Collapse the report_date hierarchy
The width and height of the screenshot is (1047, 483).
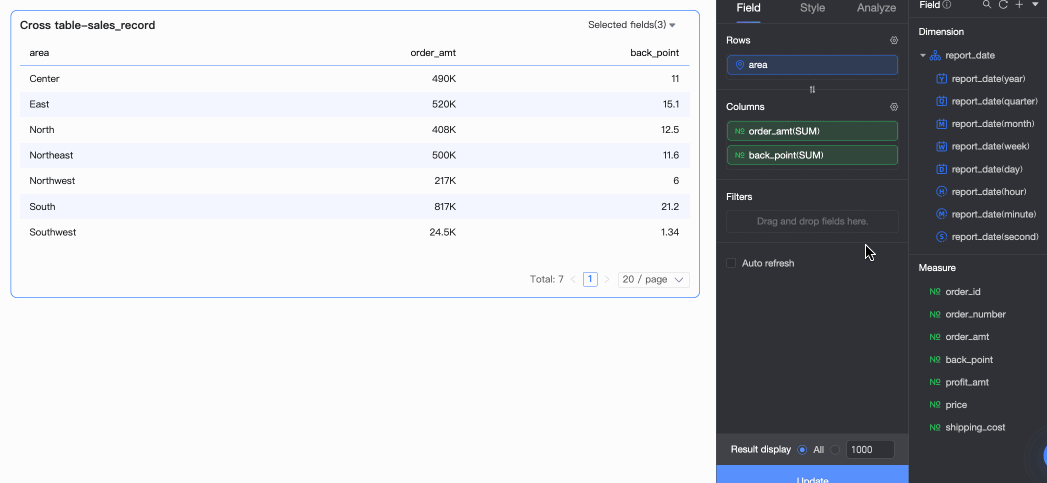click(923, 55)
